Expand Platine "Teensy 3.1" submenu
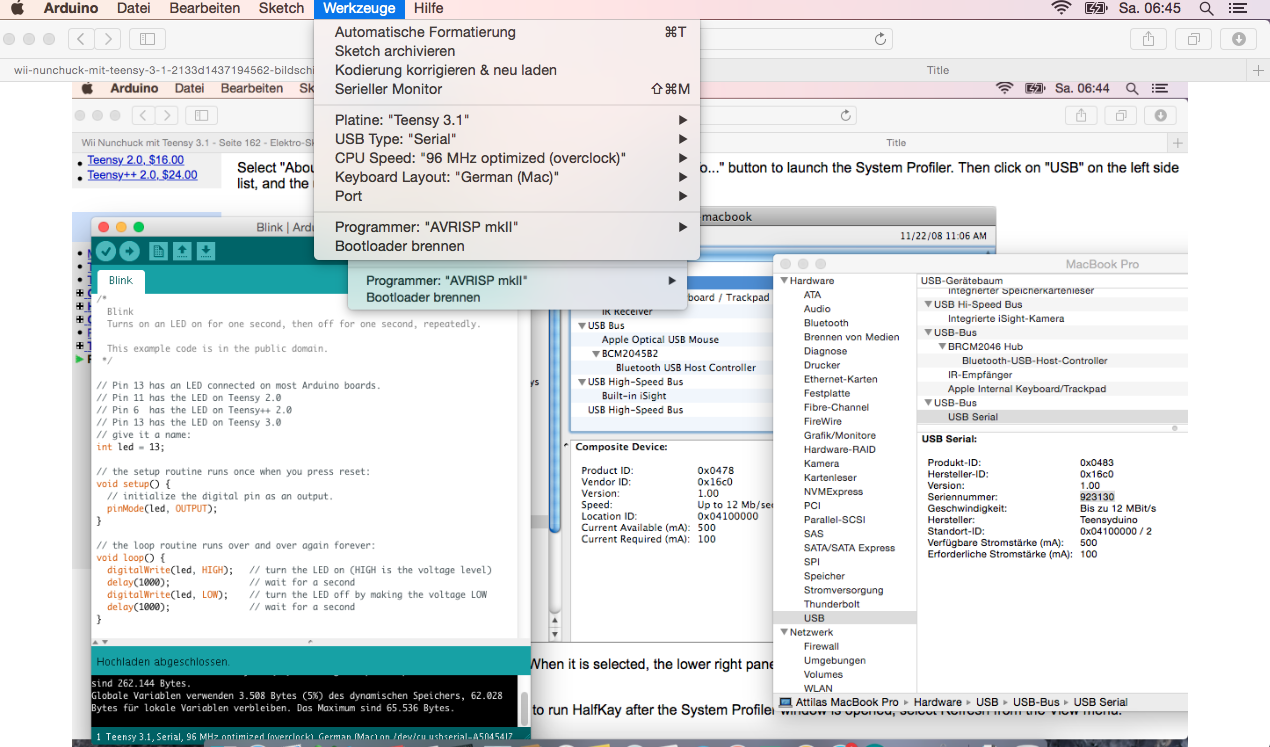 (507, 120)
